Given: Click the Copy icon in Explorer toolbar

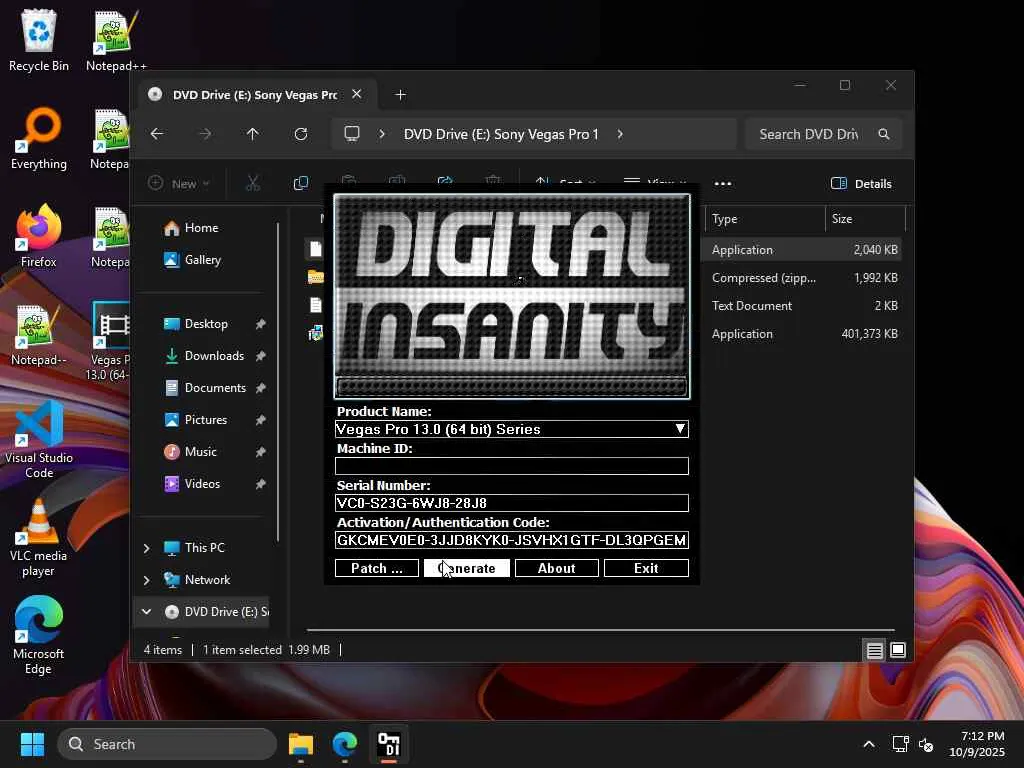Looking at the screenshot, I should coord(300,183).
